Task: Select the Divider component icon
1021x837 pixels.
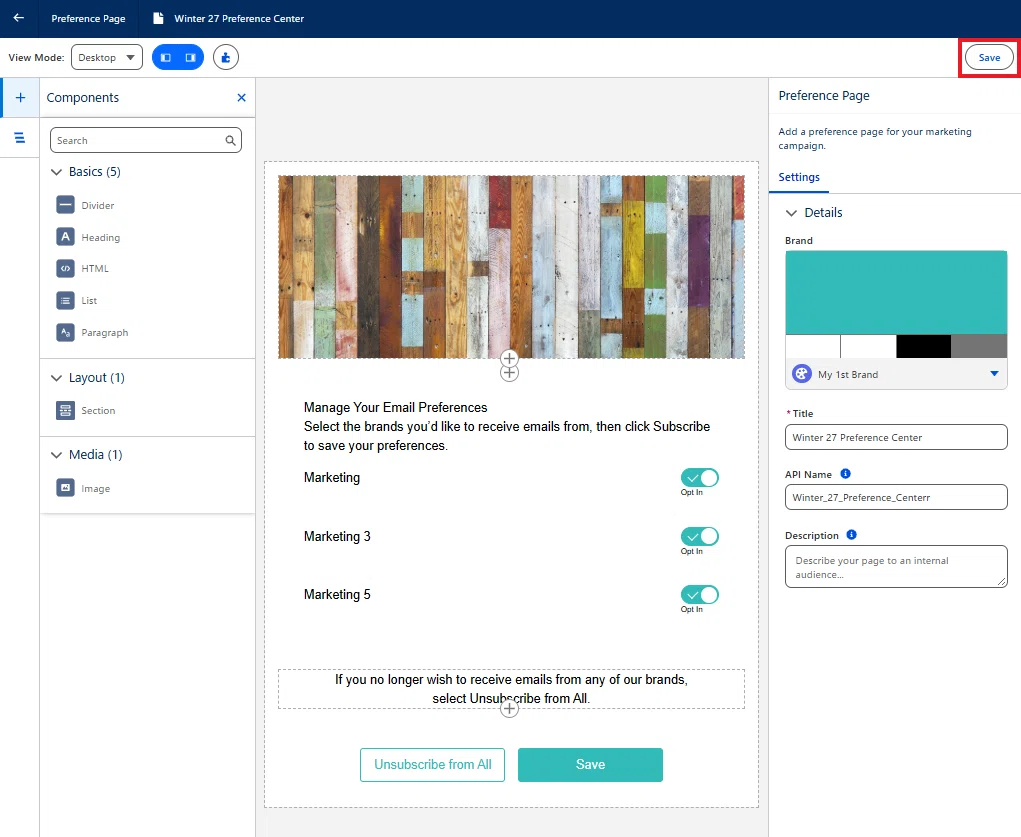Action: 65,205
